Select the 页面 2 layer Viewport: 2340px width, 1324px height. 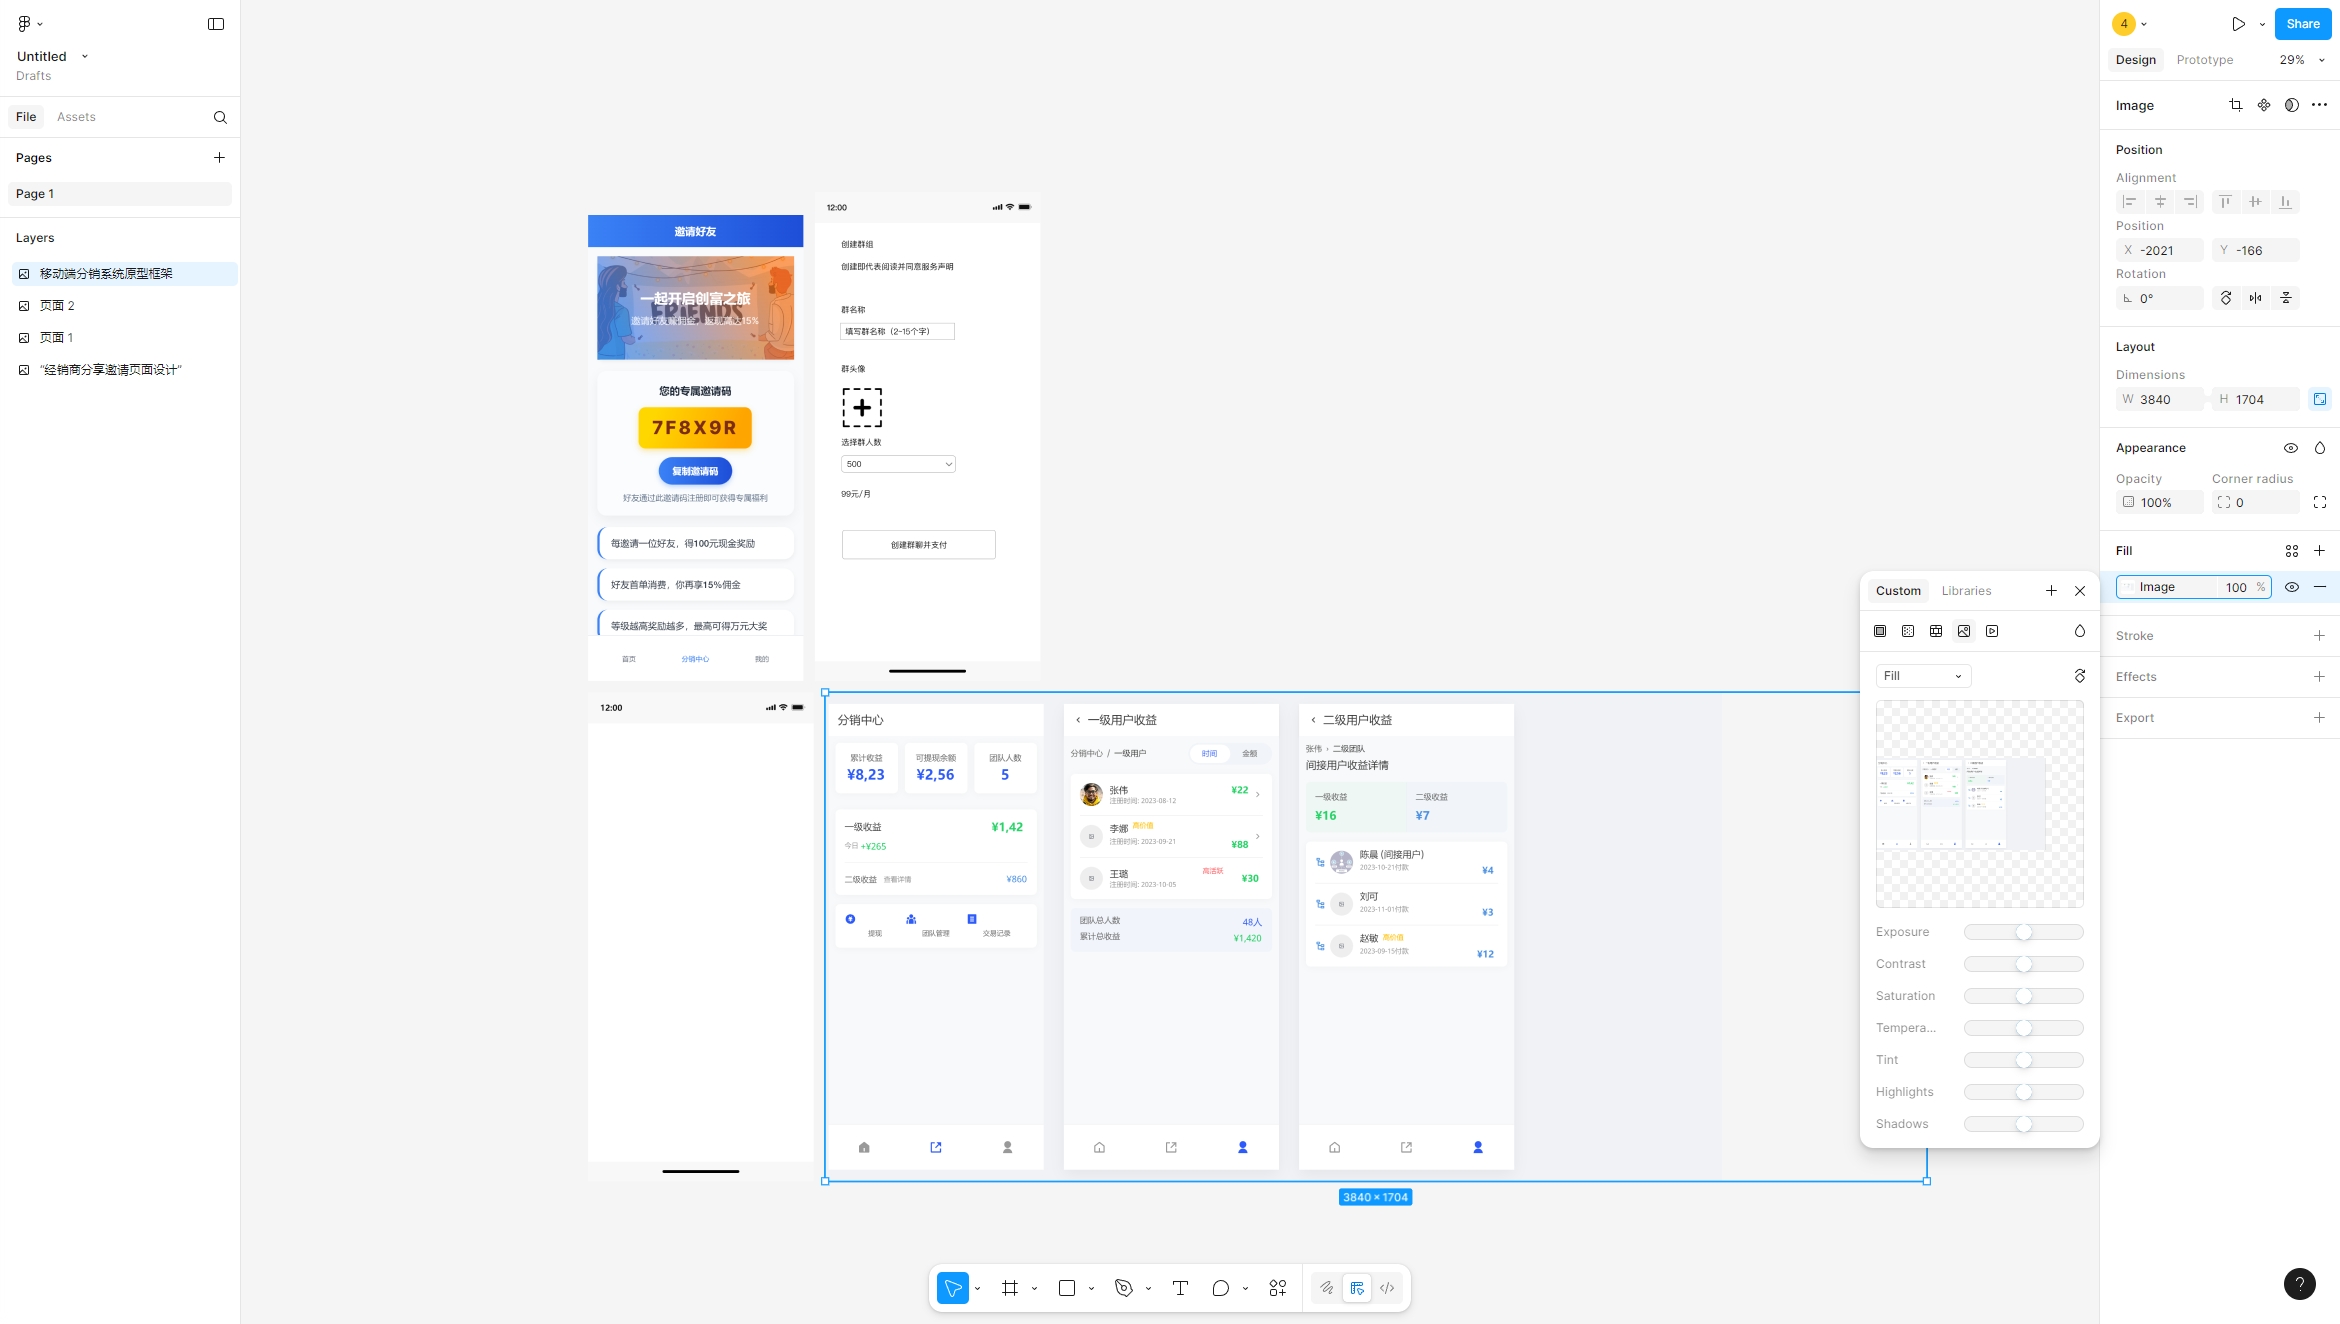coord(57,306)
